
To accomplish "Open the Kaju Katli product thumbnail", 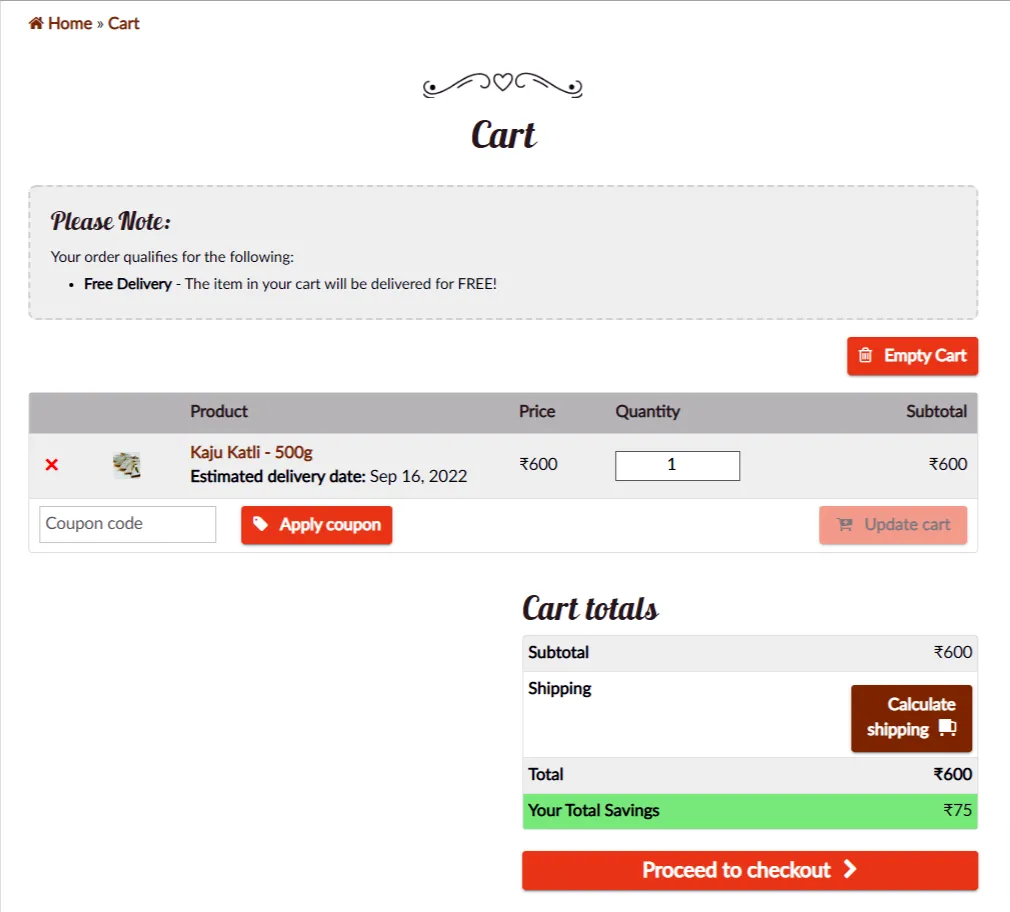I will tap(126, 465).
